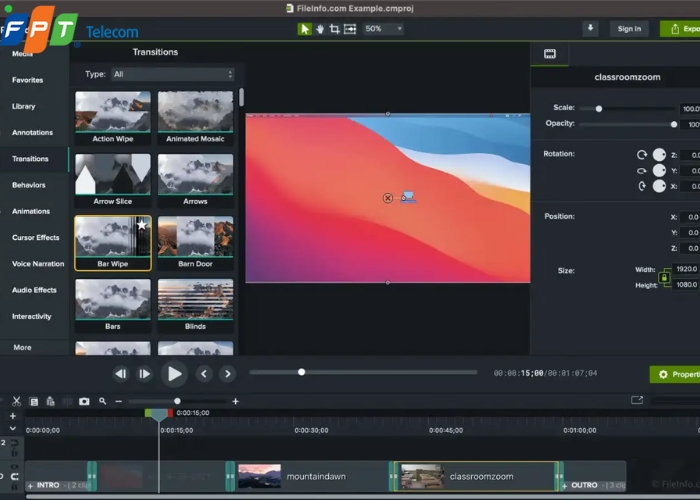700x500 pixels.
Task: Adjust the Scale slider handle
Action: (599, 108)
